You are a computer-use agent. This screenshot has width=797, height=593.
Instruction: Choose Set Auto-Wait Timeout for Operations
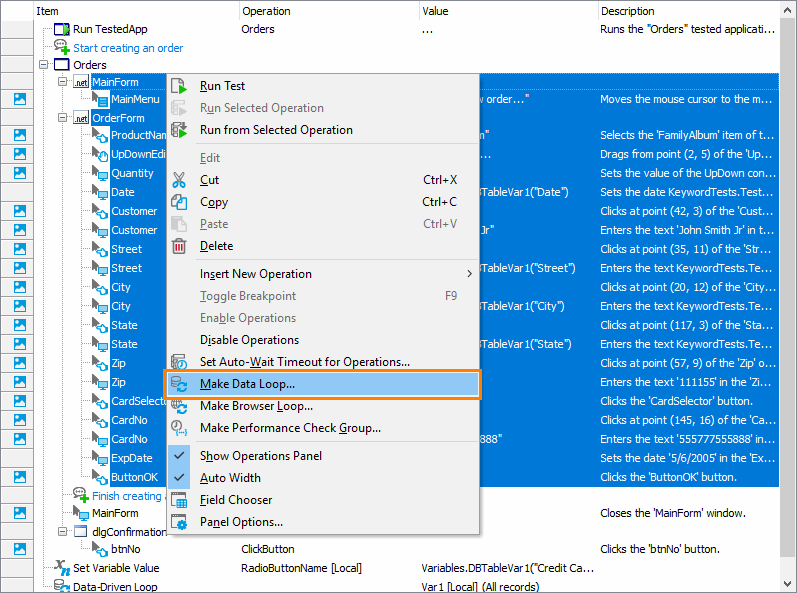tap(304, 362)
